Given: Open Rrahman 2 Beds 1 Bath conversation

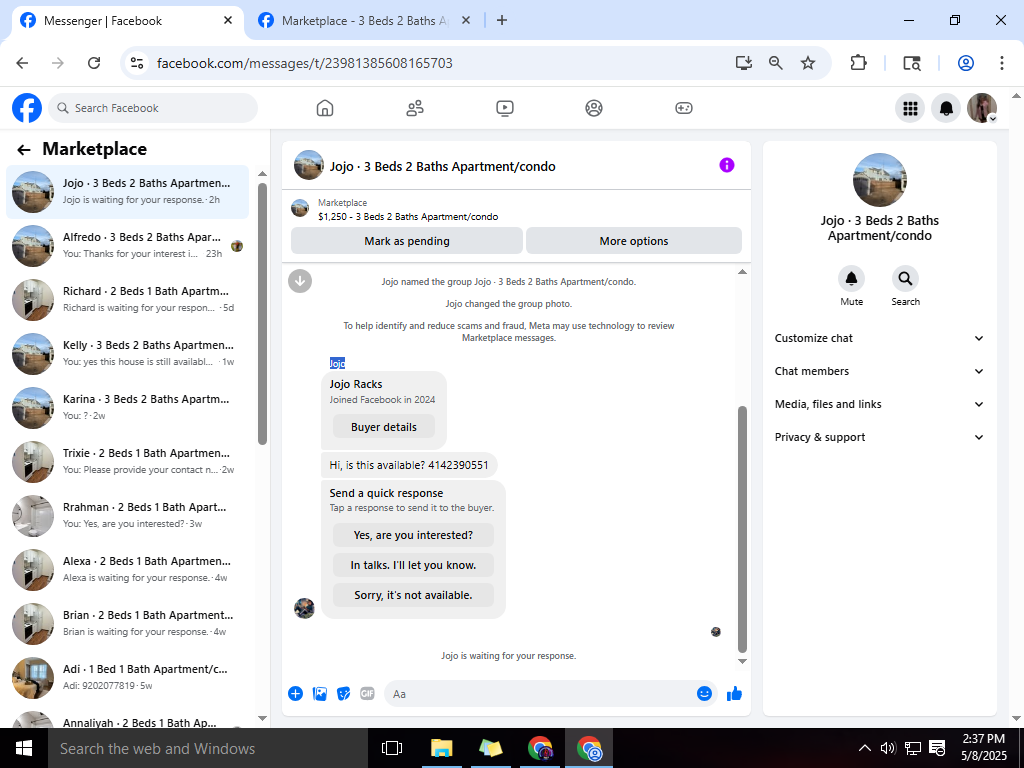Looking at the screenshot, I should point(128,516).
